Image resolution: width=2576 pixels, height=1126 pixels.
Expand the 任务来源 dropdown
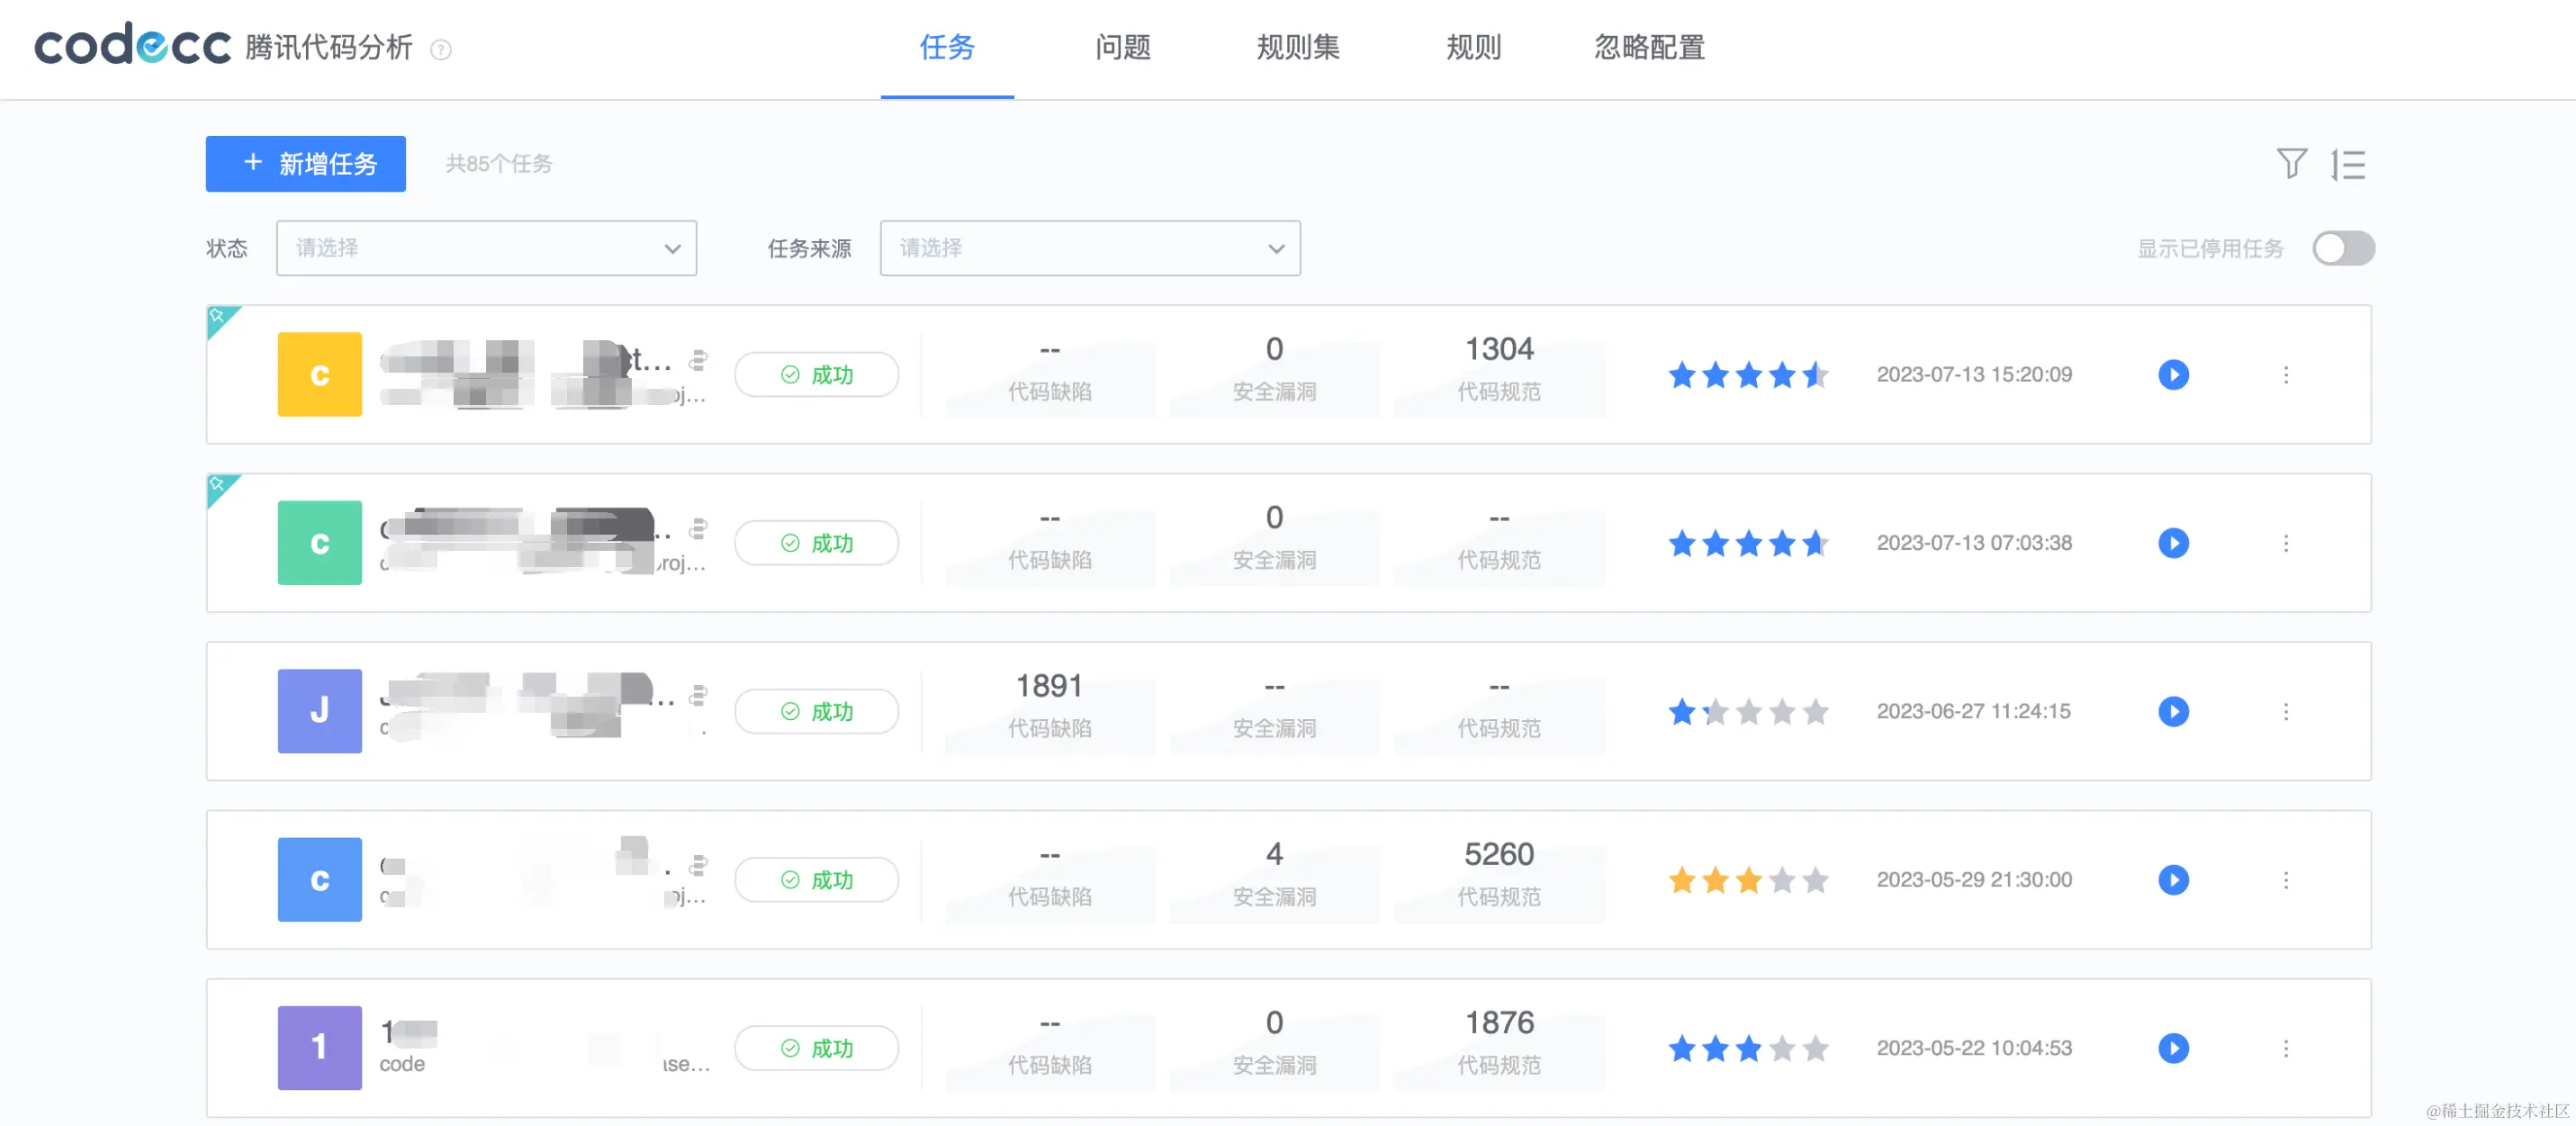point(1089,248)
